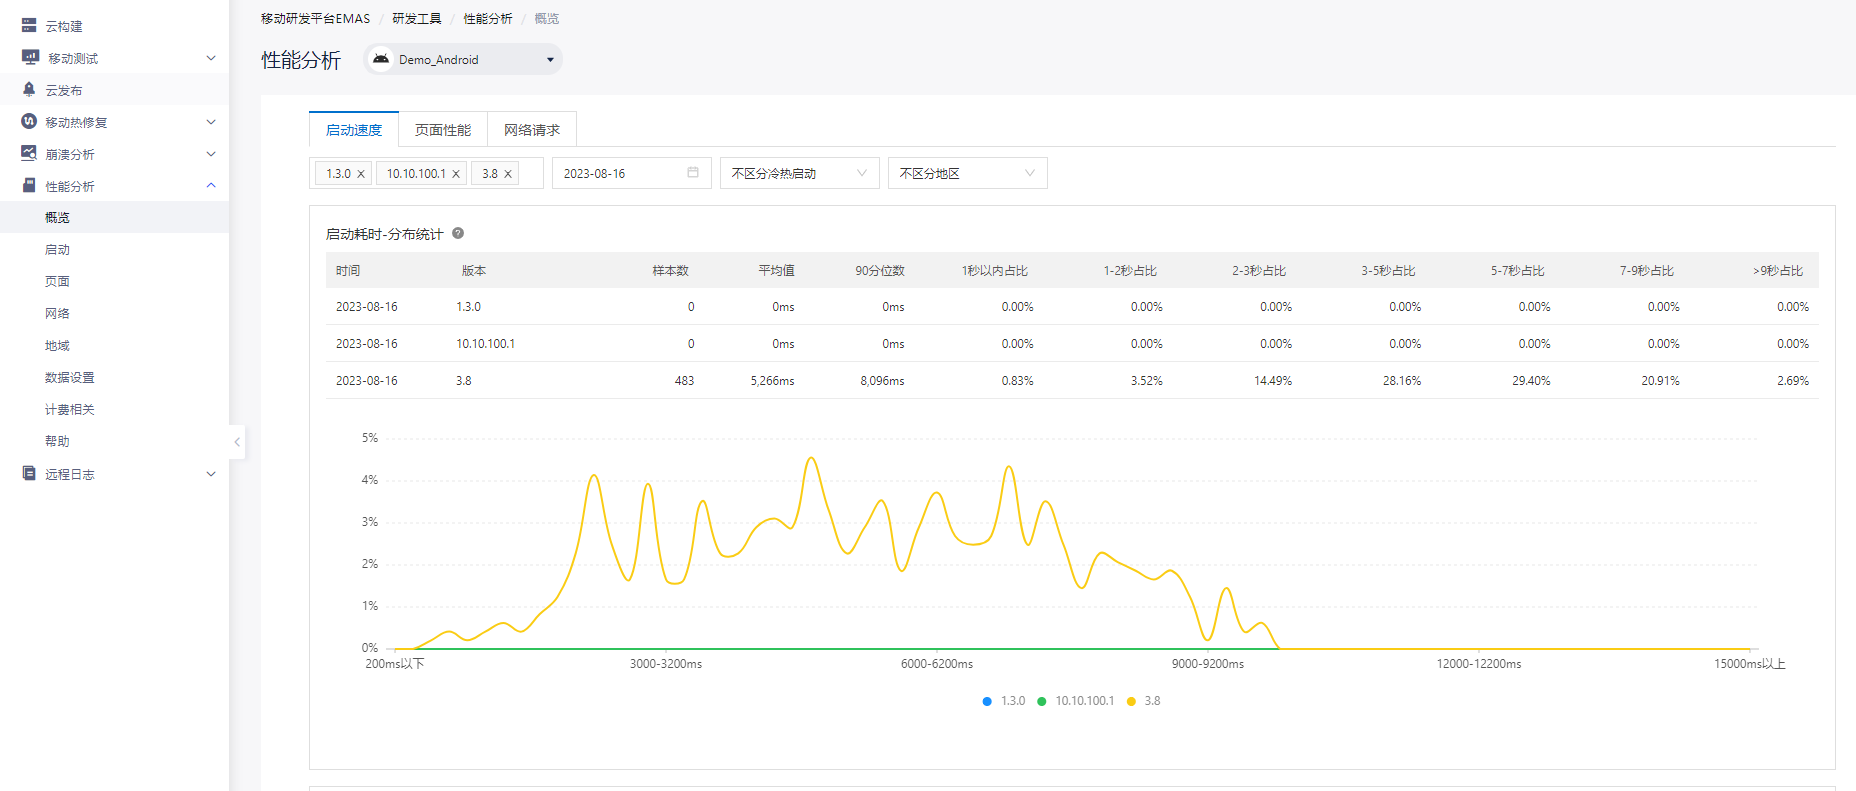Click the 云发布 rocket icon
This screenshot has width=1856, height=791.
click(29, 90)
